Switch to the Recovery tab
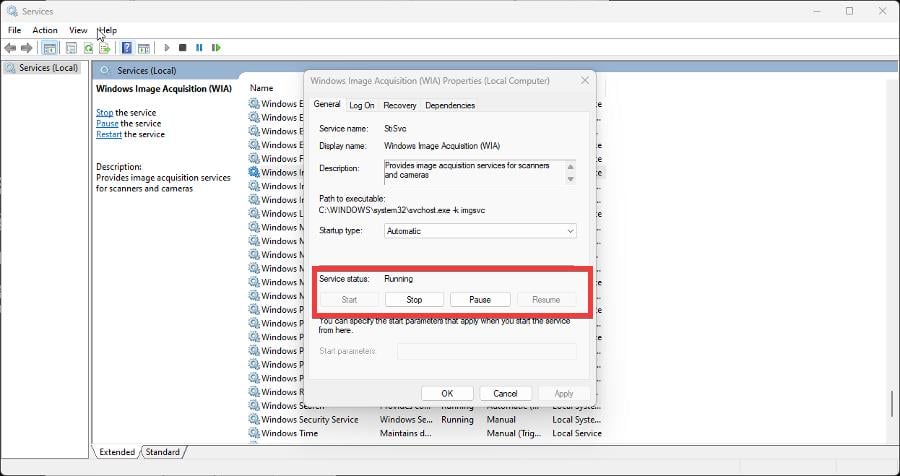 click(x=399, y=105)
